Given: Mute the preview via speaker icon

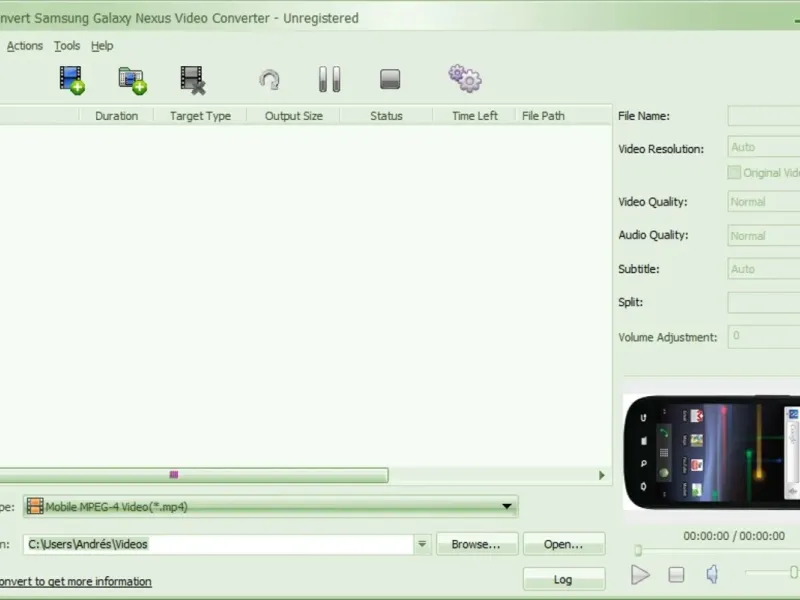Looking at the screenshot, I should point(712,574).
